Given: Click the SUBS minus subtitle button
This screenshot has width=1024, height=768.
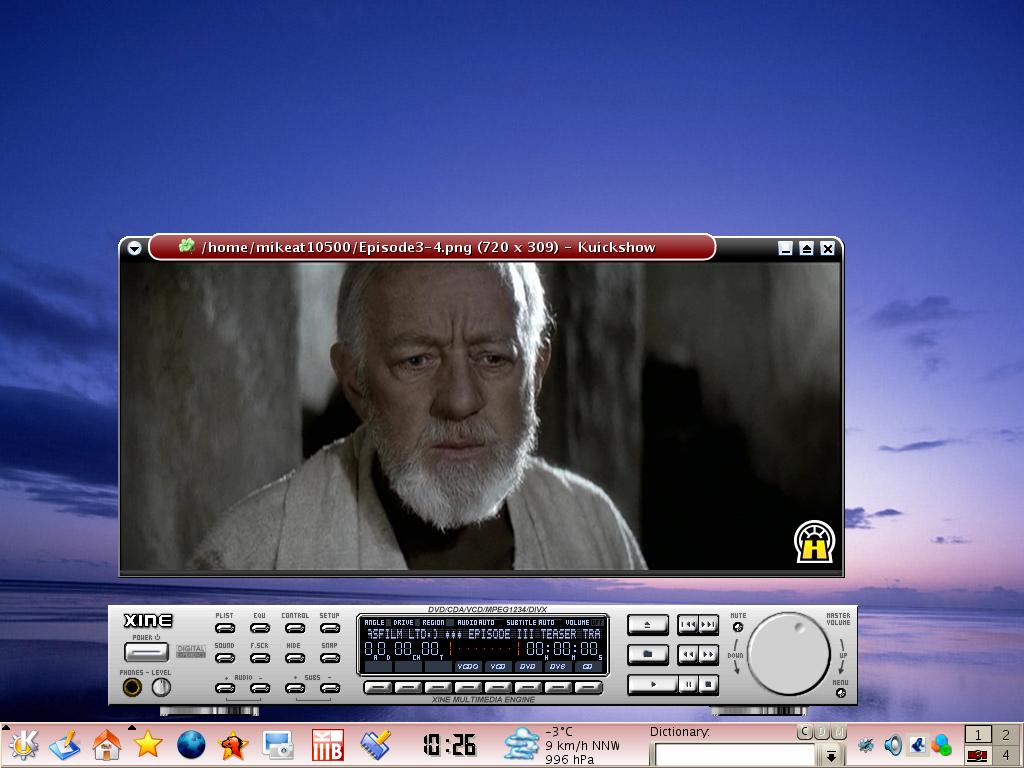Looking at the screenshot, I should coord(330,688).
